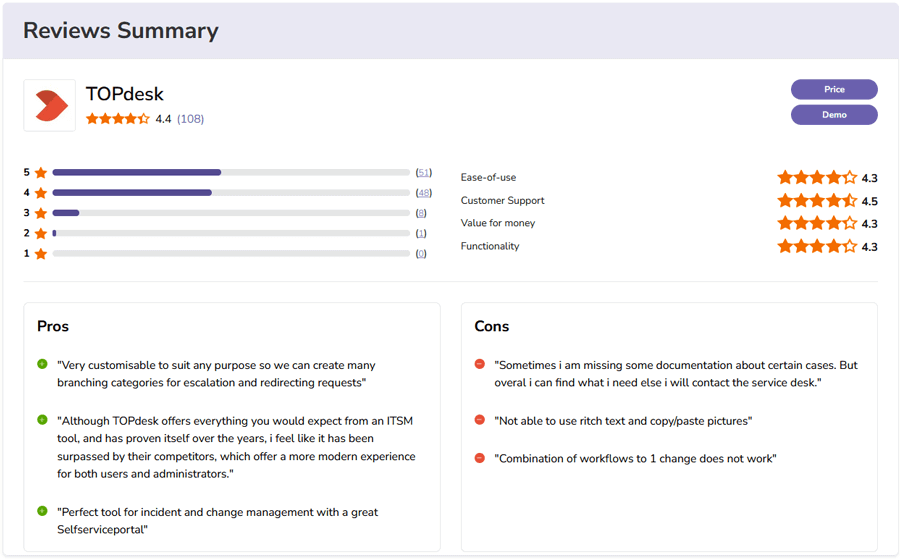
Task: Open the 1-star (0) reviews link
Action: [421, 254]
